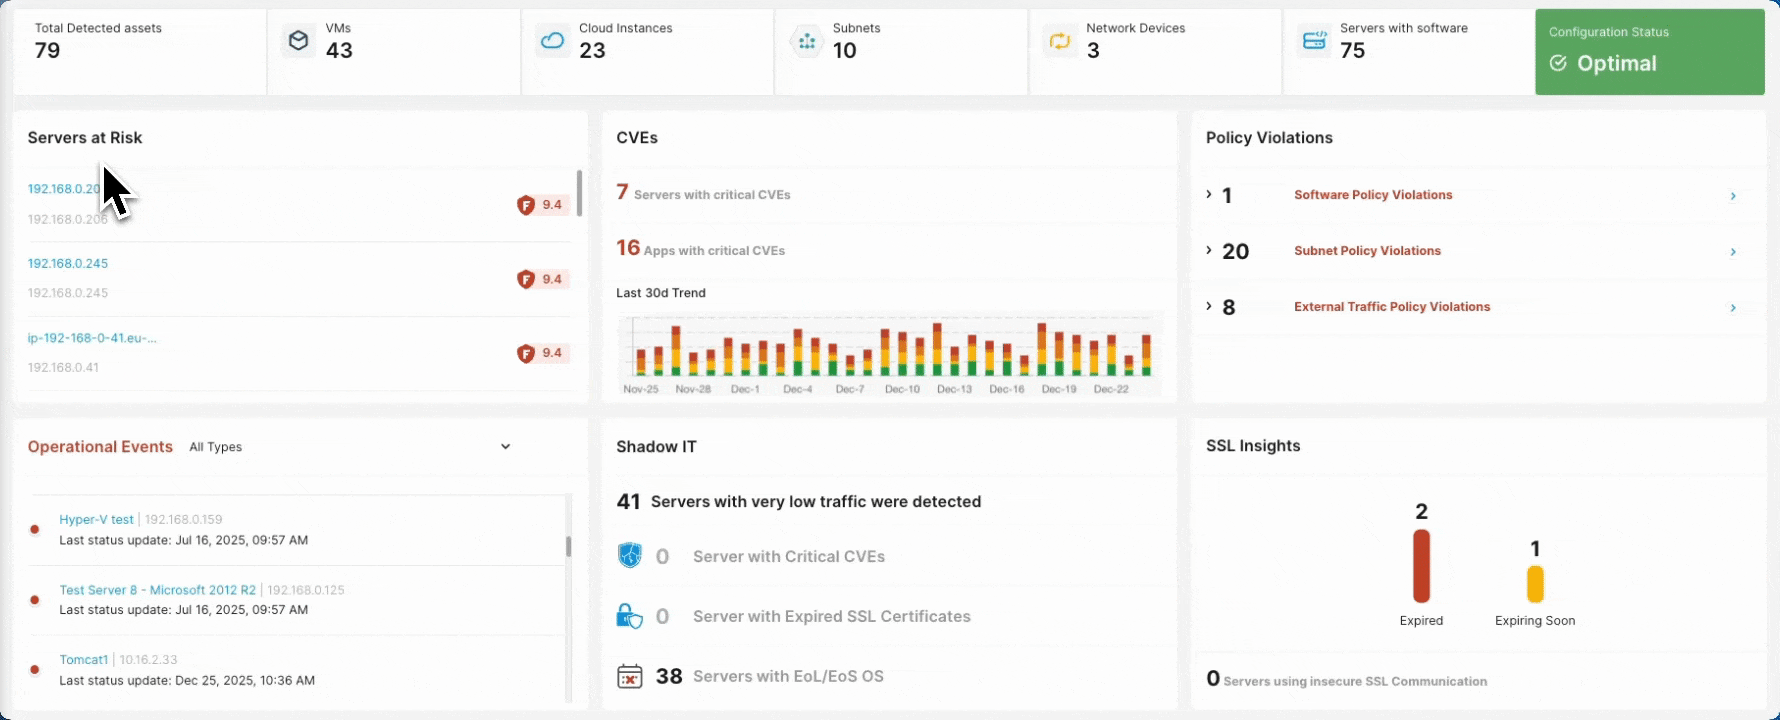Expand External Traffic Policy Violations row
Screen dimensions: 1780x720
(1209, 307)
